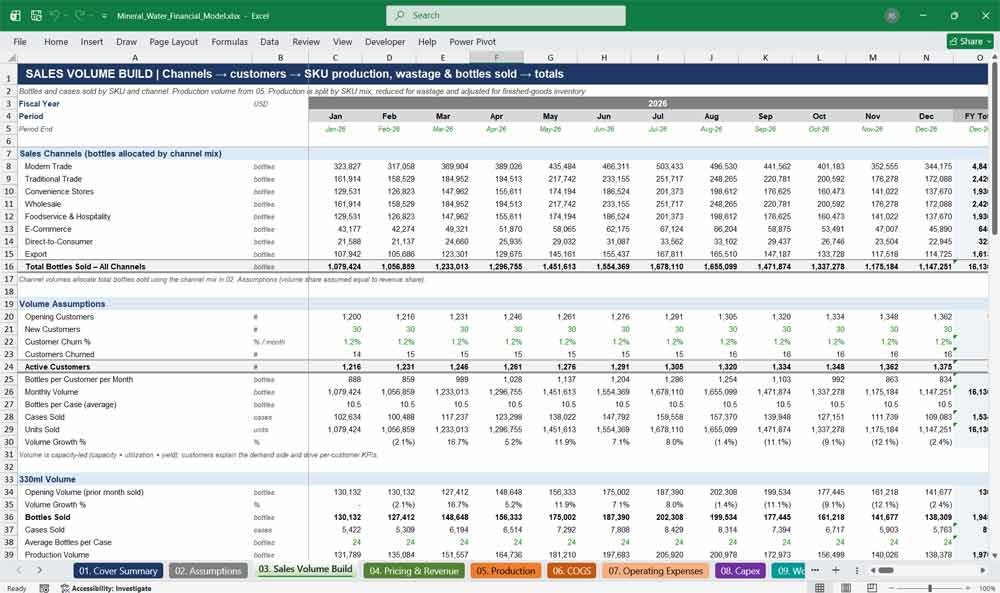Image resolution: width=1000 pixels, height=593 pixels.
Task: Switch to 07. Operating Expenses sheet
Action: [x=656, y=571]
